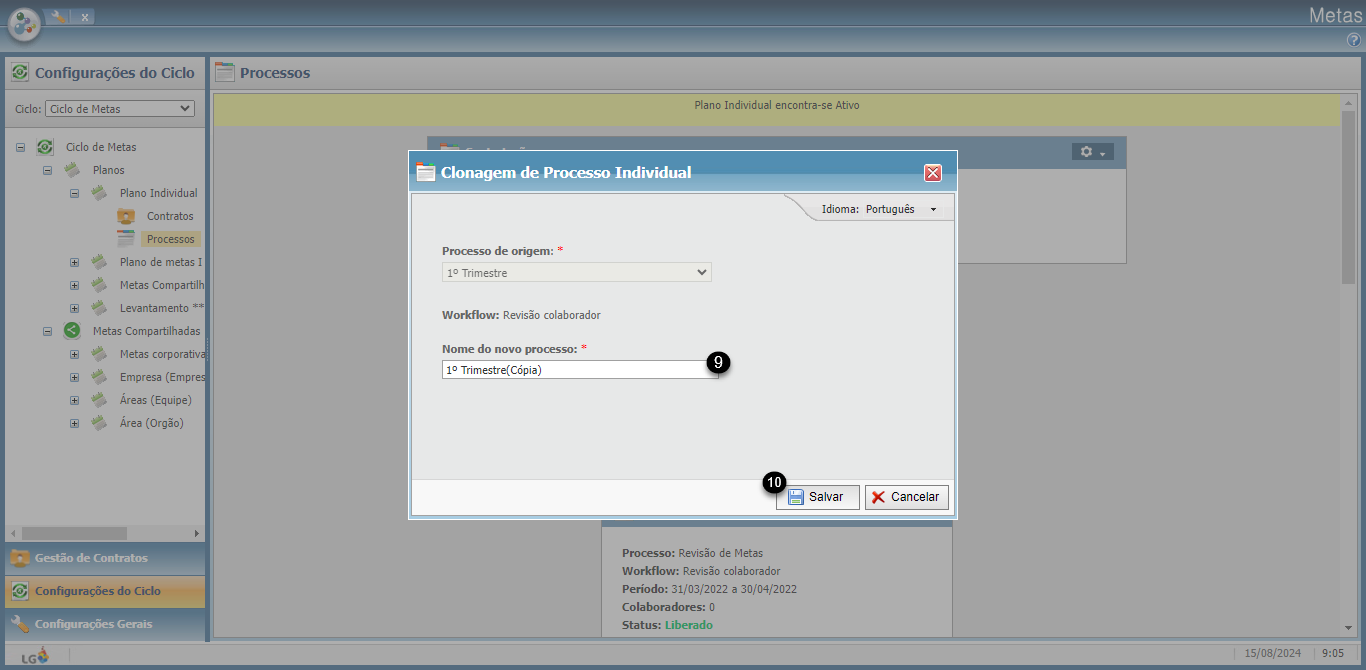Close the top tab with the small x
Viewport: 1366px width, 670px height.
tap(85, 17)
